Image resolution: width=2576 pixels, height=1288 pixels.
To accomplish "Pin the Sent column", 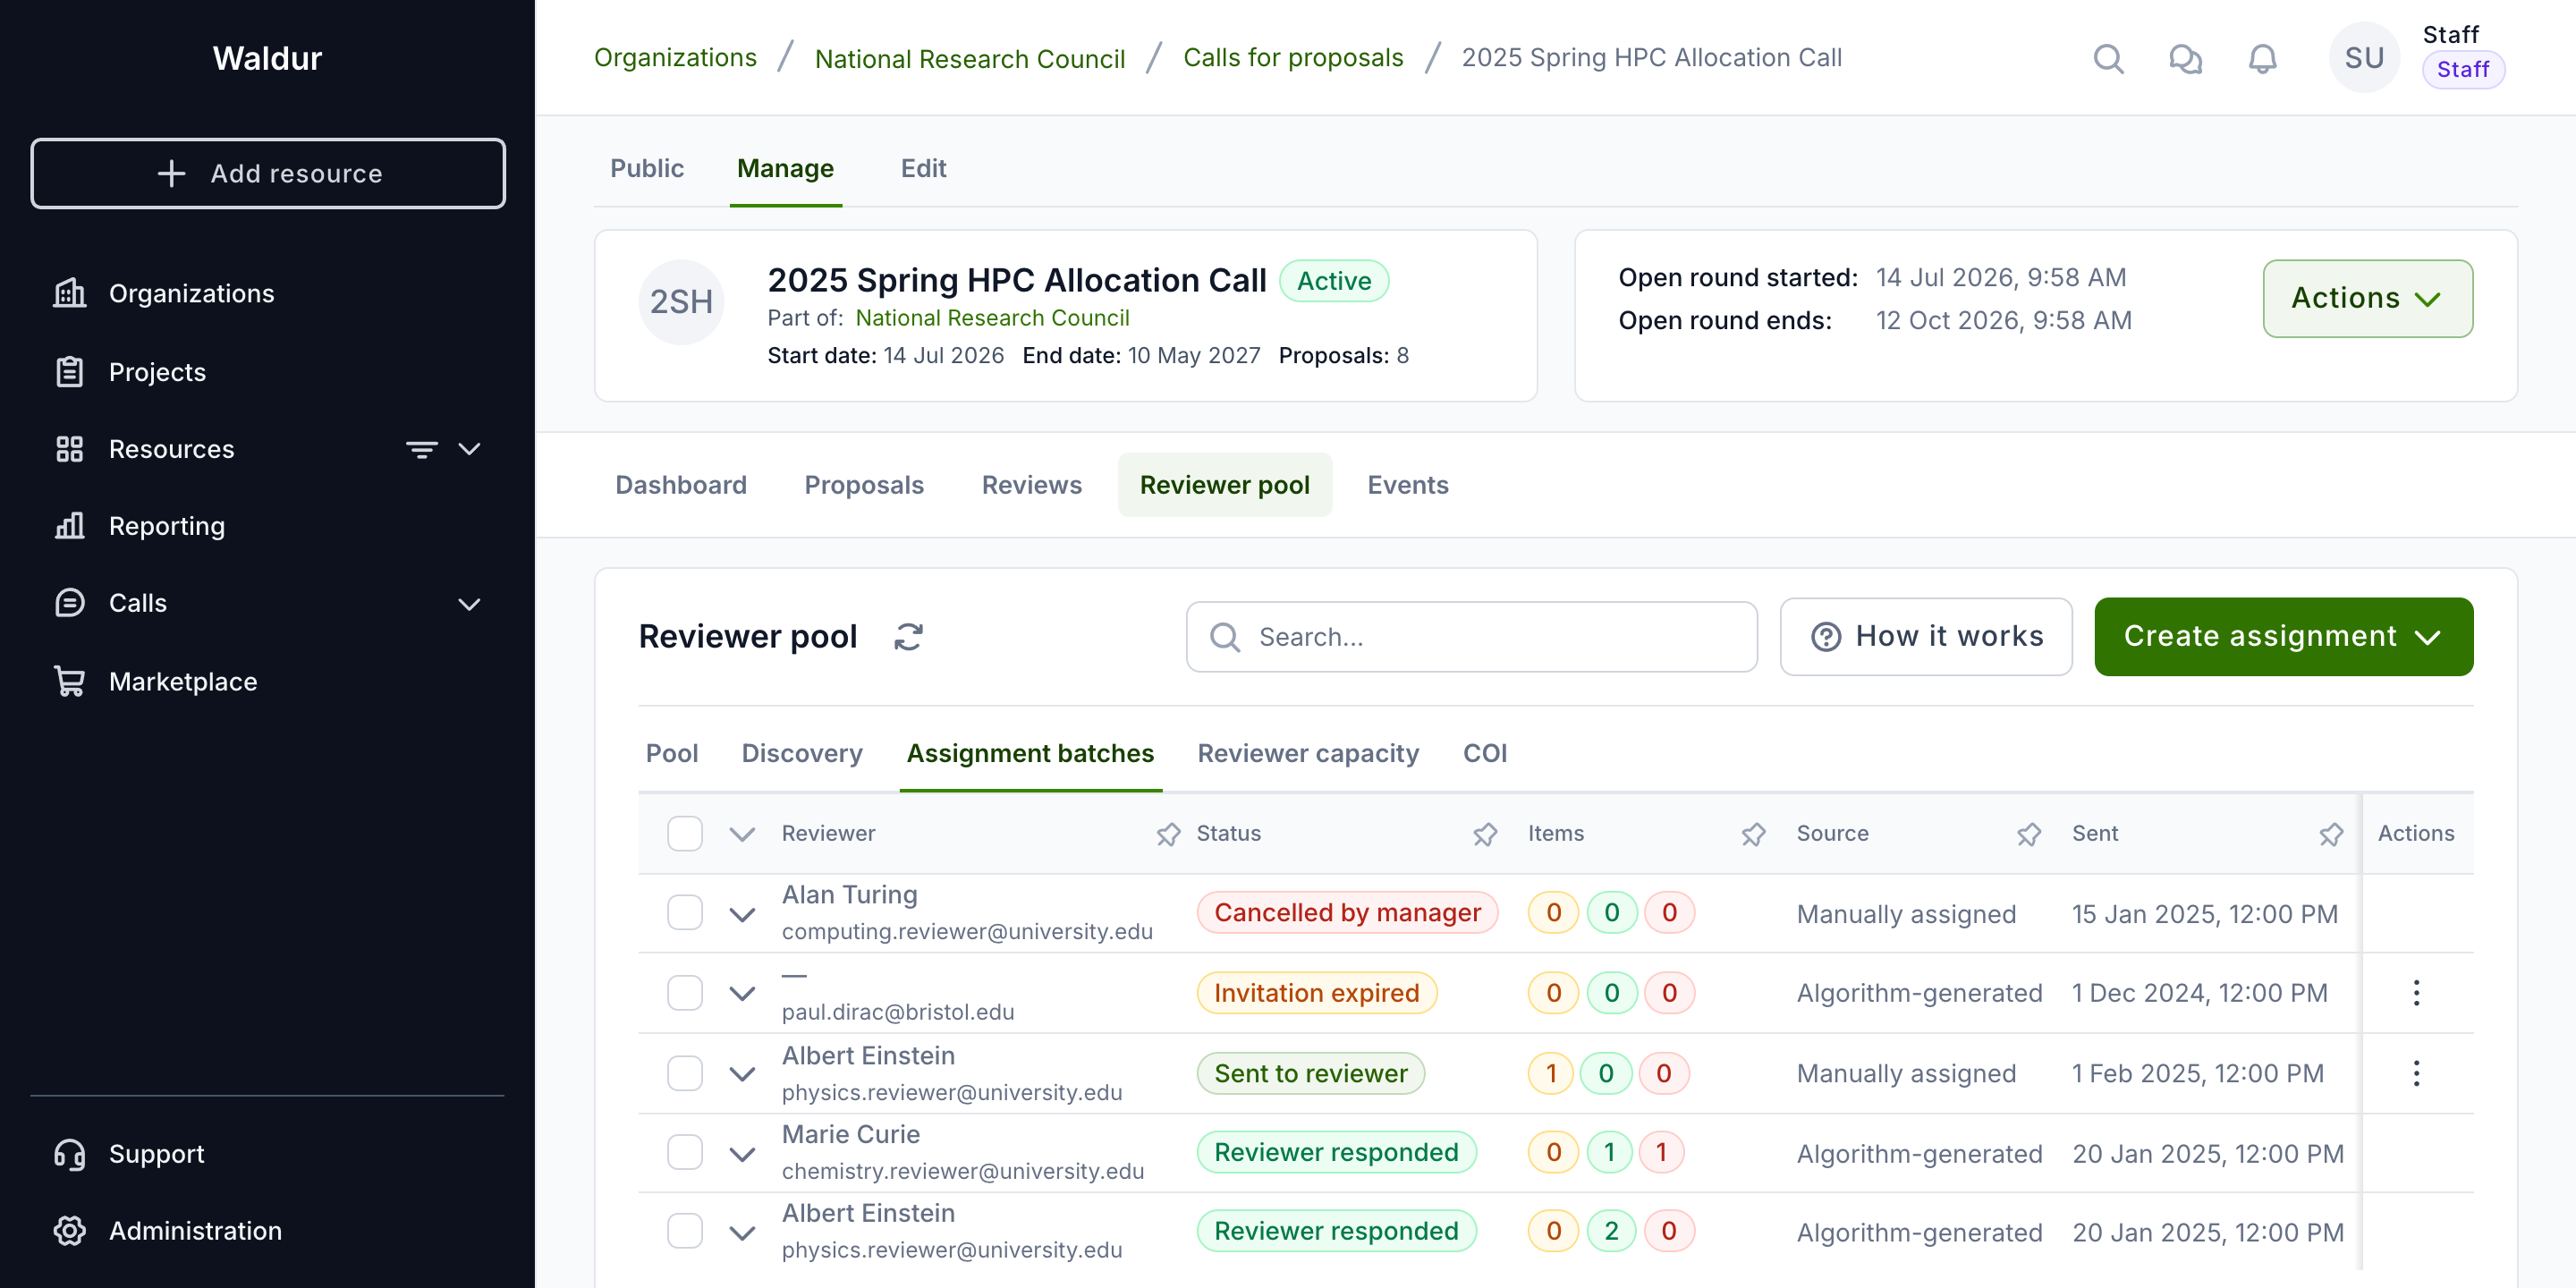I will [2331, 834].
